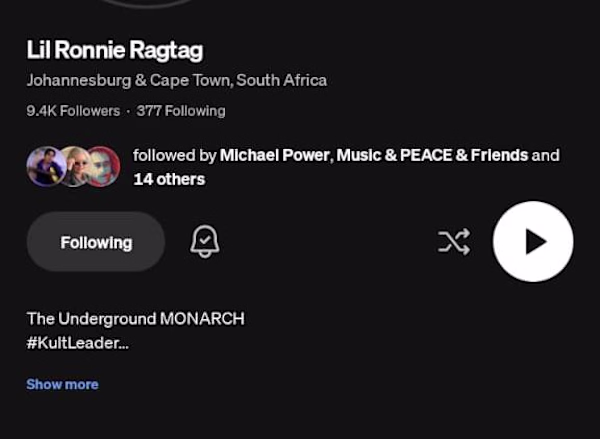This screenshot has height=439, width=600.
Task: Open the 9.4K Followers list
Action: (73, 111)
